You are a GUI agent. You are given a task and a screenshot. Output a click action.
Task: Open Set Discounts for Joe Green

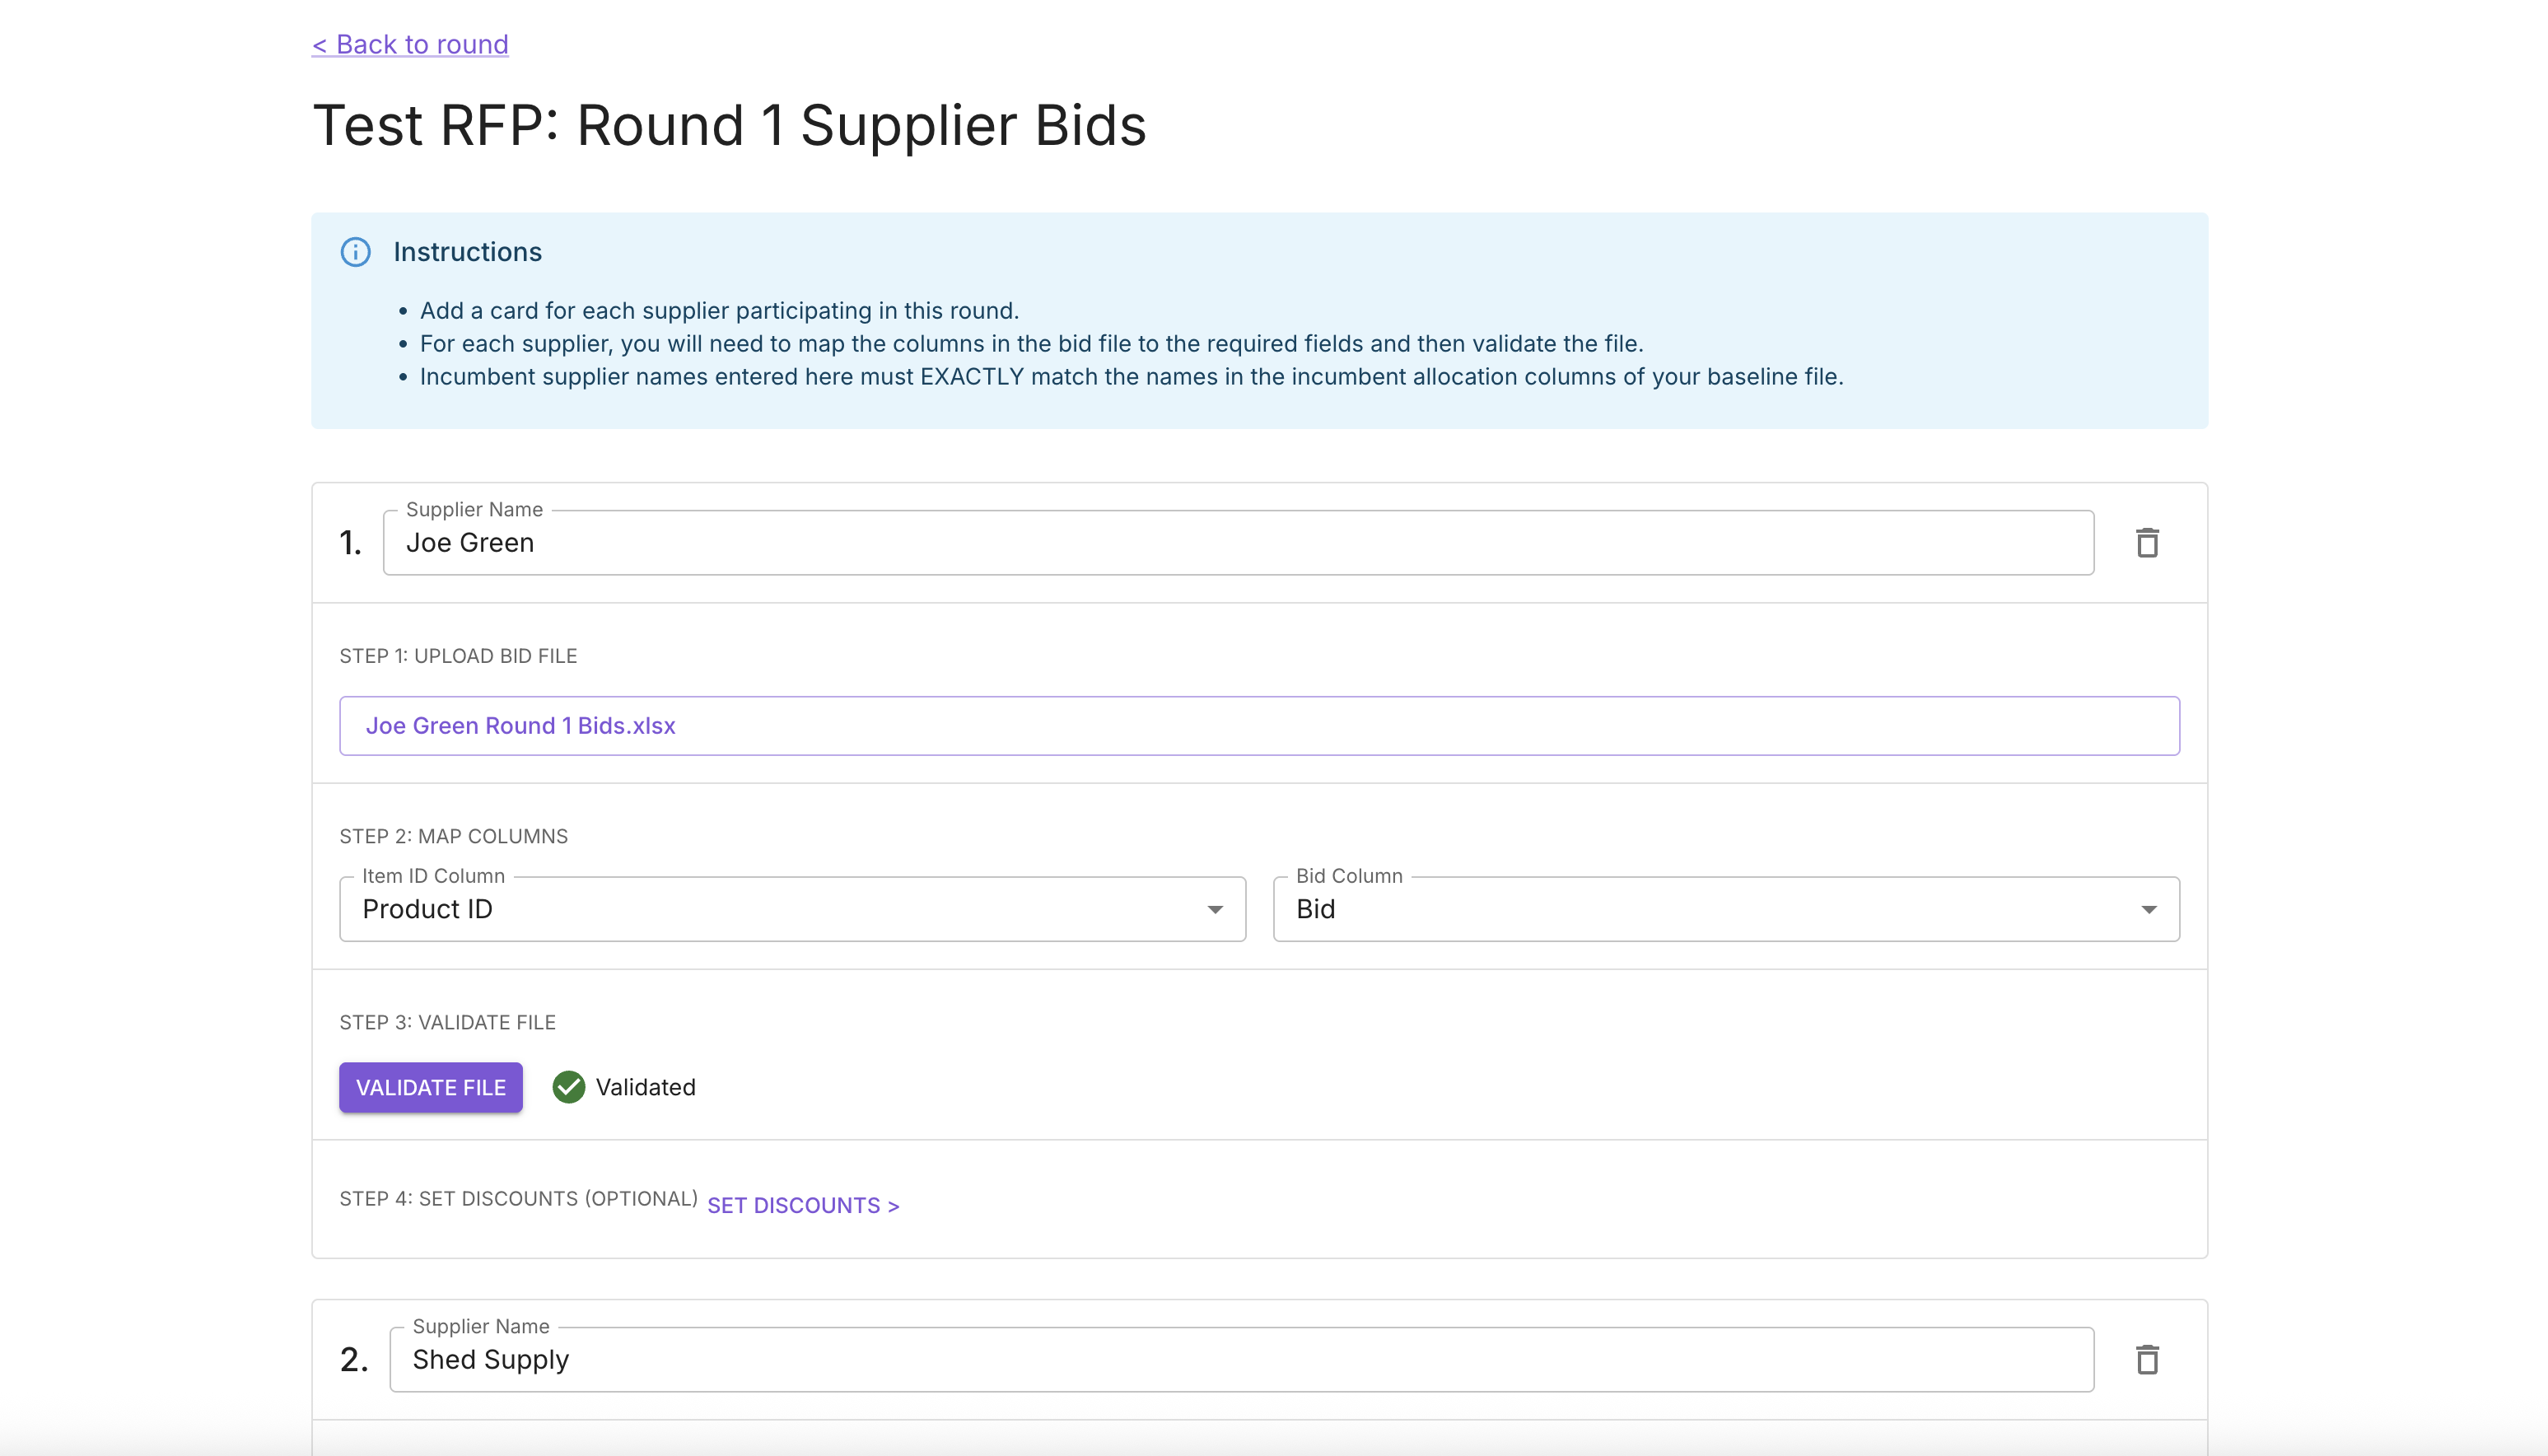click(803, 1205)
